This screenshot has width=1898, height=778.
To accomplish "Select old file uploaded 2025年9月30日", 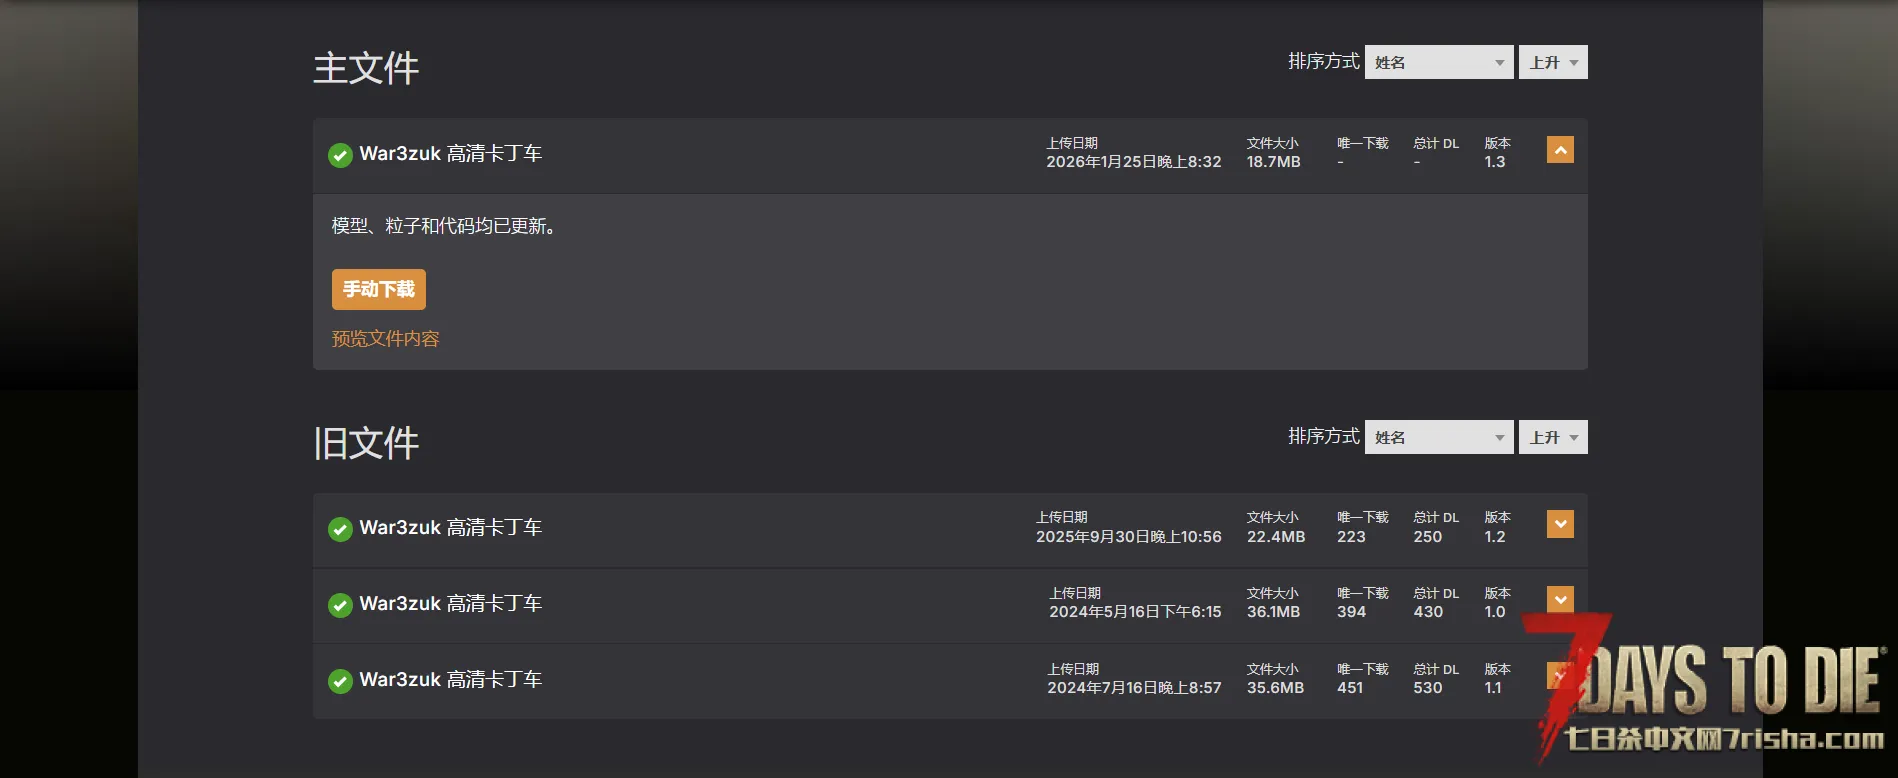I will (x=450, y=528).
